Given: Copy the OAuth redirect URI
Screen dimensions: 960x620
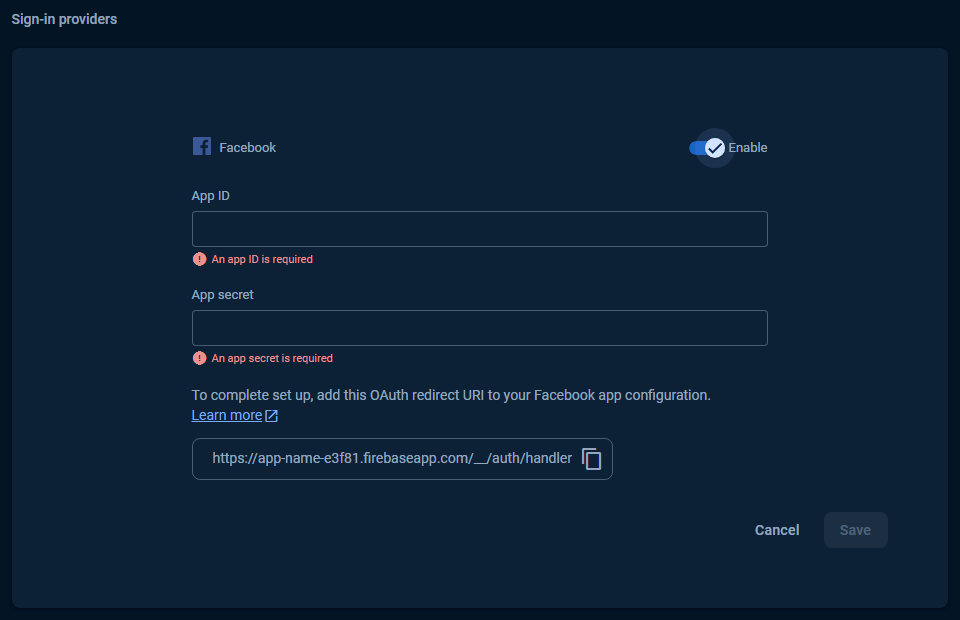Looking at the screenshot, I should 591,459.
